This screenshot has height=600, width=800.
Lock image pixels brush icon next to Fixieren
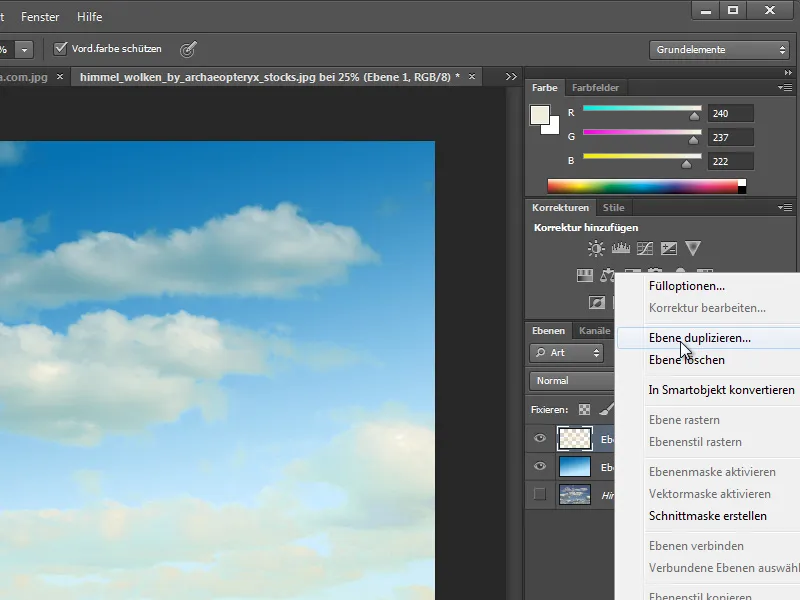click(607, 409)
